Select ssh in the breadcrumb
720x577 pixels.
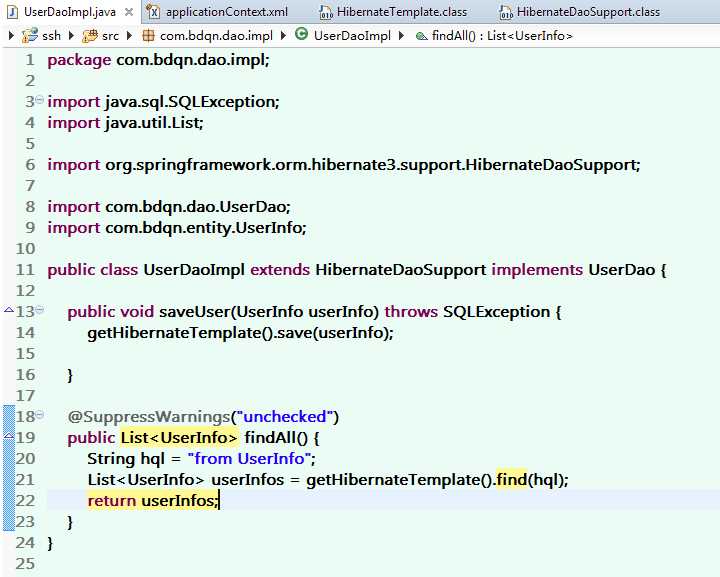tap(51, 35)
